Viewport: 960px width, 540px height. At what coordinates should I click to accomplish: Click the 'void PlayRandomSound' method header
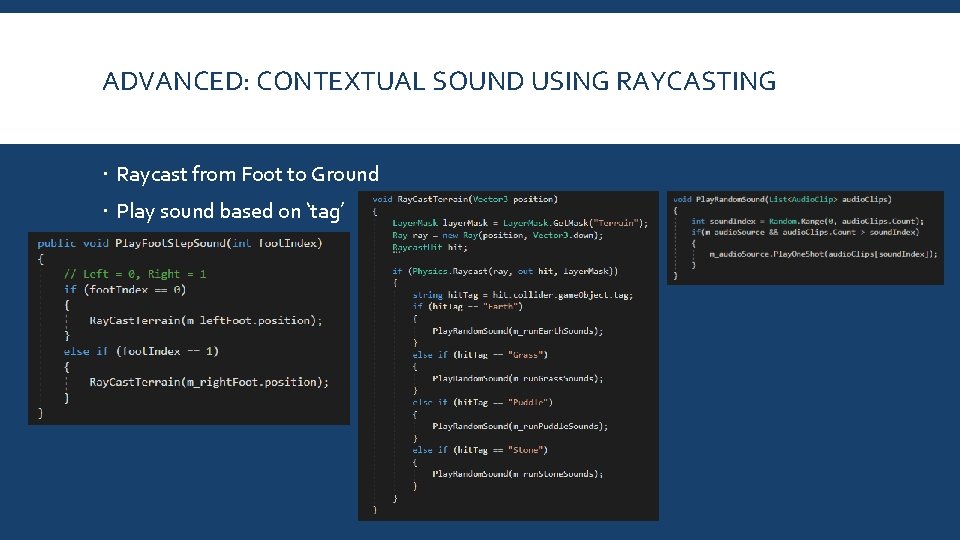pyautogui.click(x=782, y=199)
